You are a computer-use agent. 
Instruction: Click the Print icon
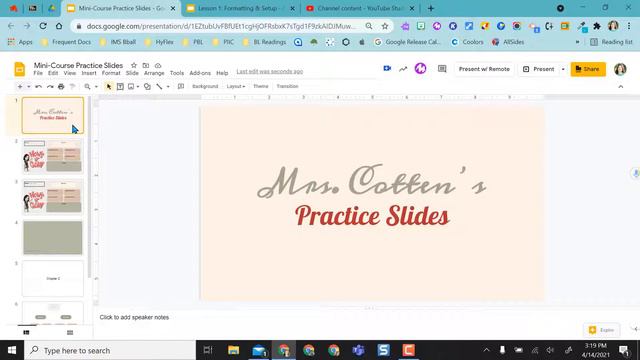[61, 87]
